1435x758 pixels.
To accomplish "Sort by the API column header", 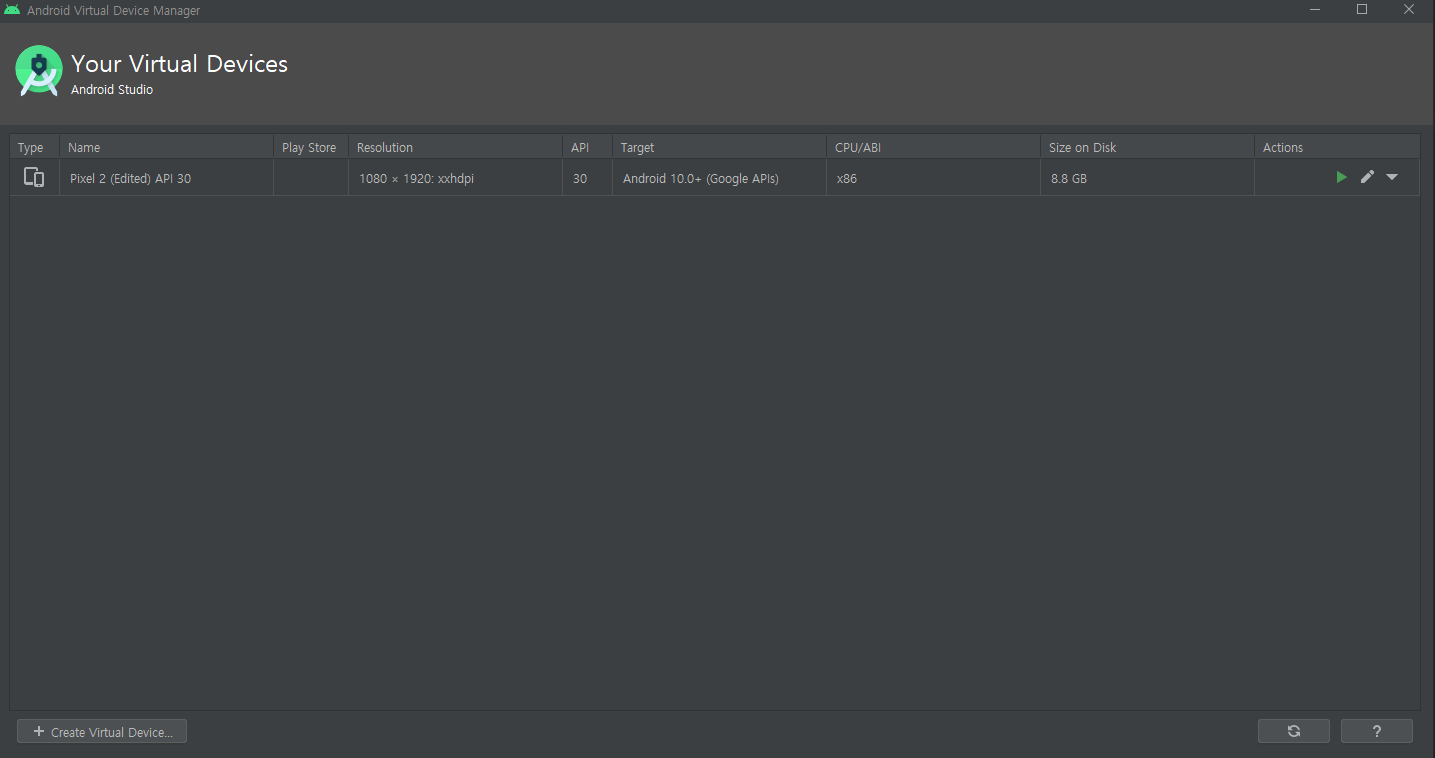I will pyautogui.click(x=580, y=147).
